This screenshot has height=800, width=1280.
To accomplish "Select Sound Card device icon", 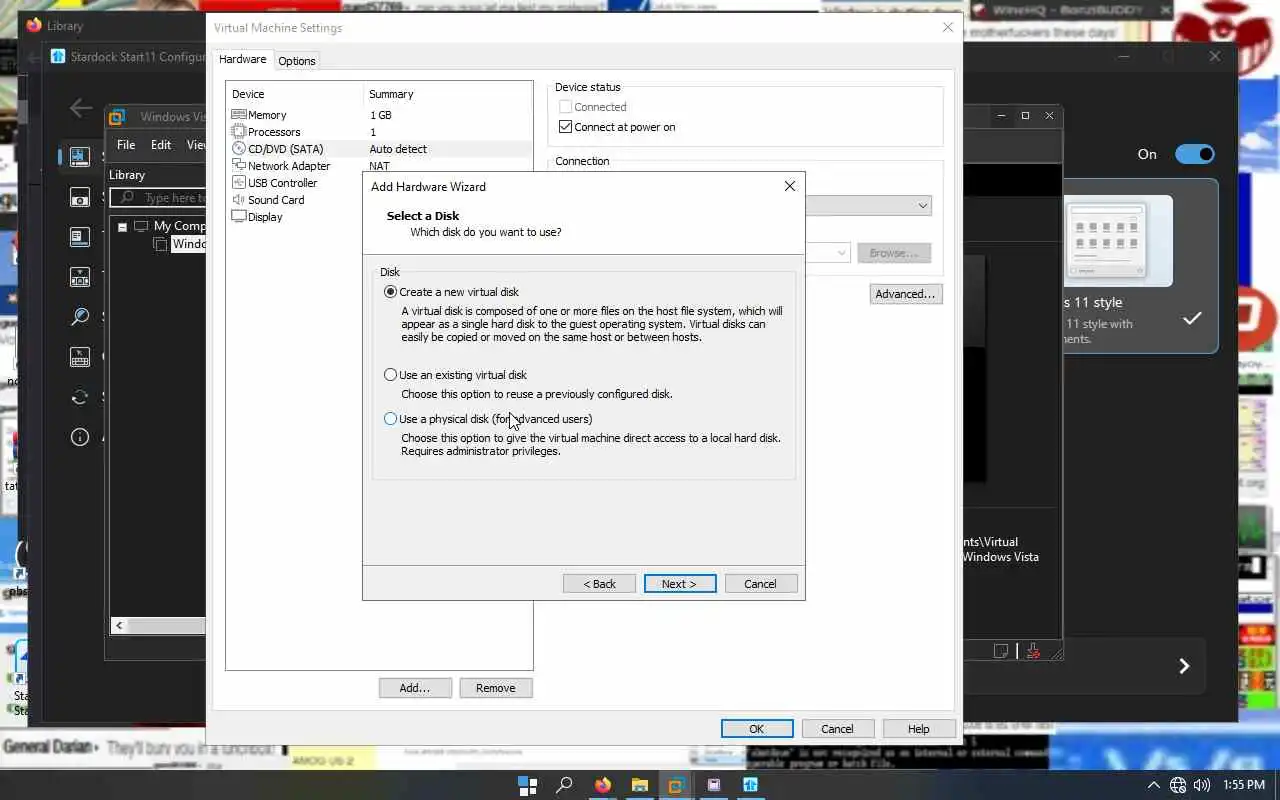I will (238, 200).
